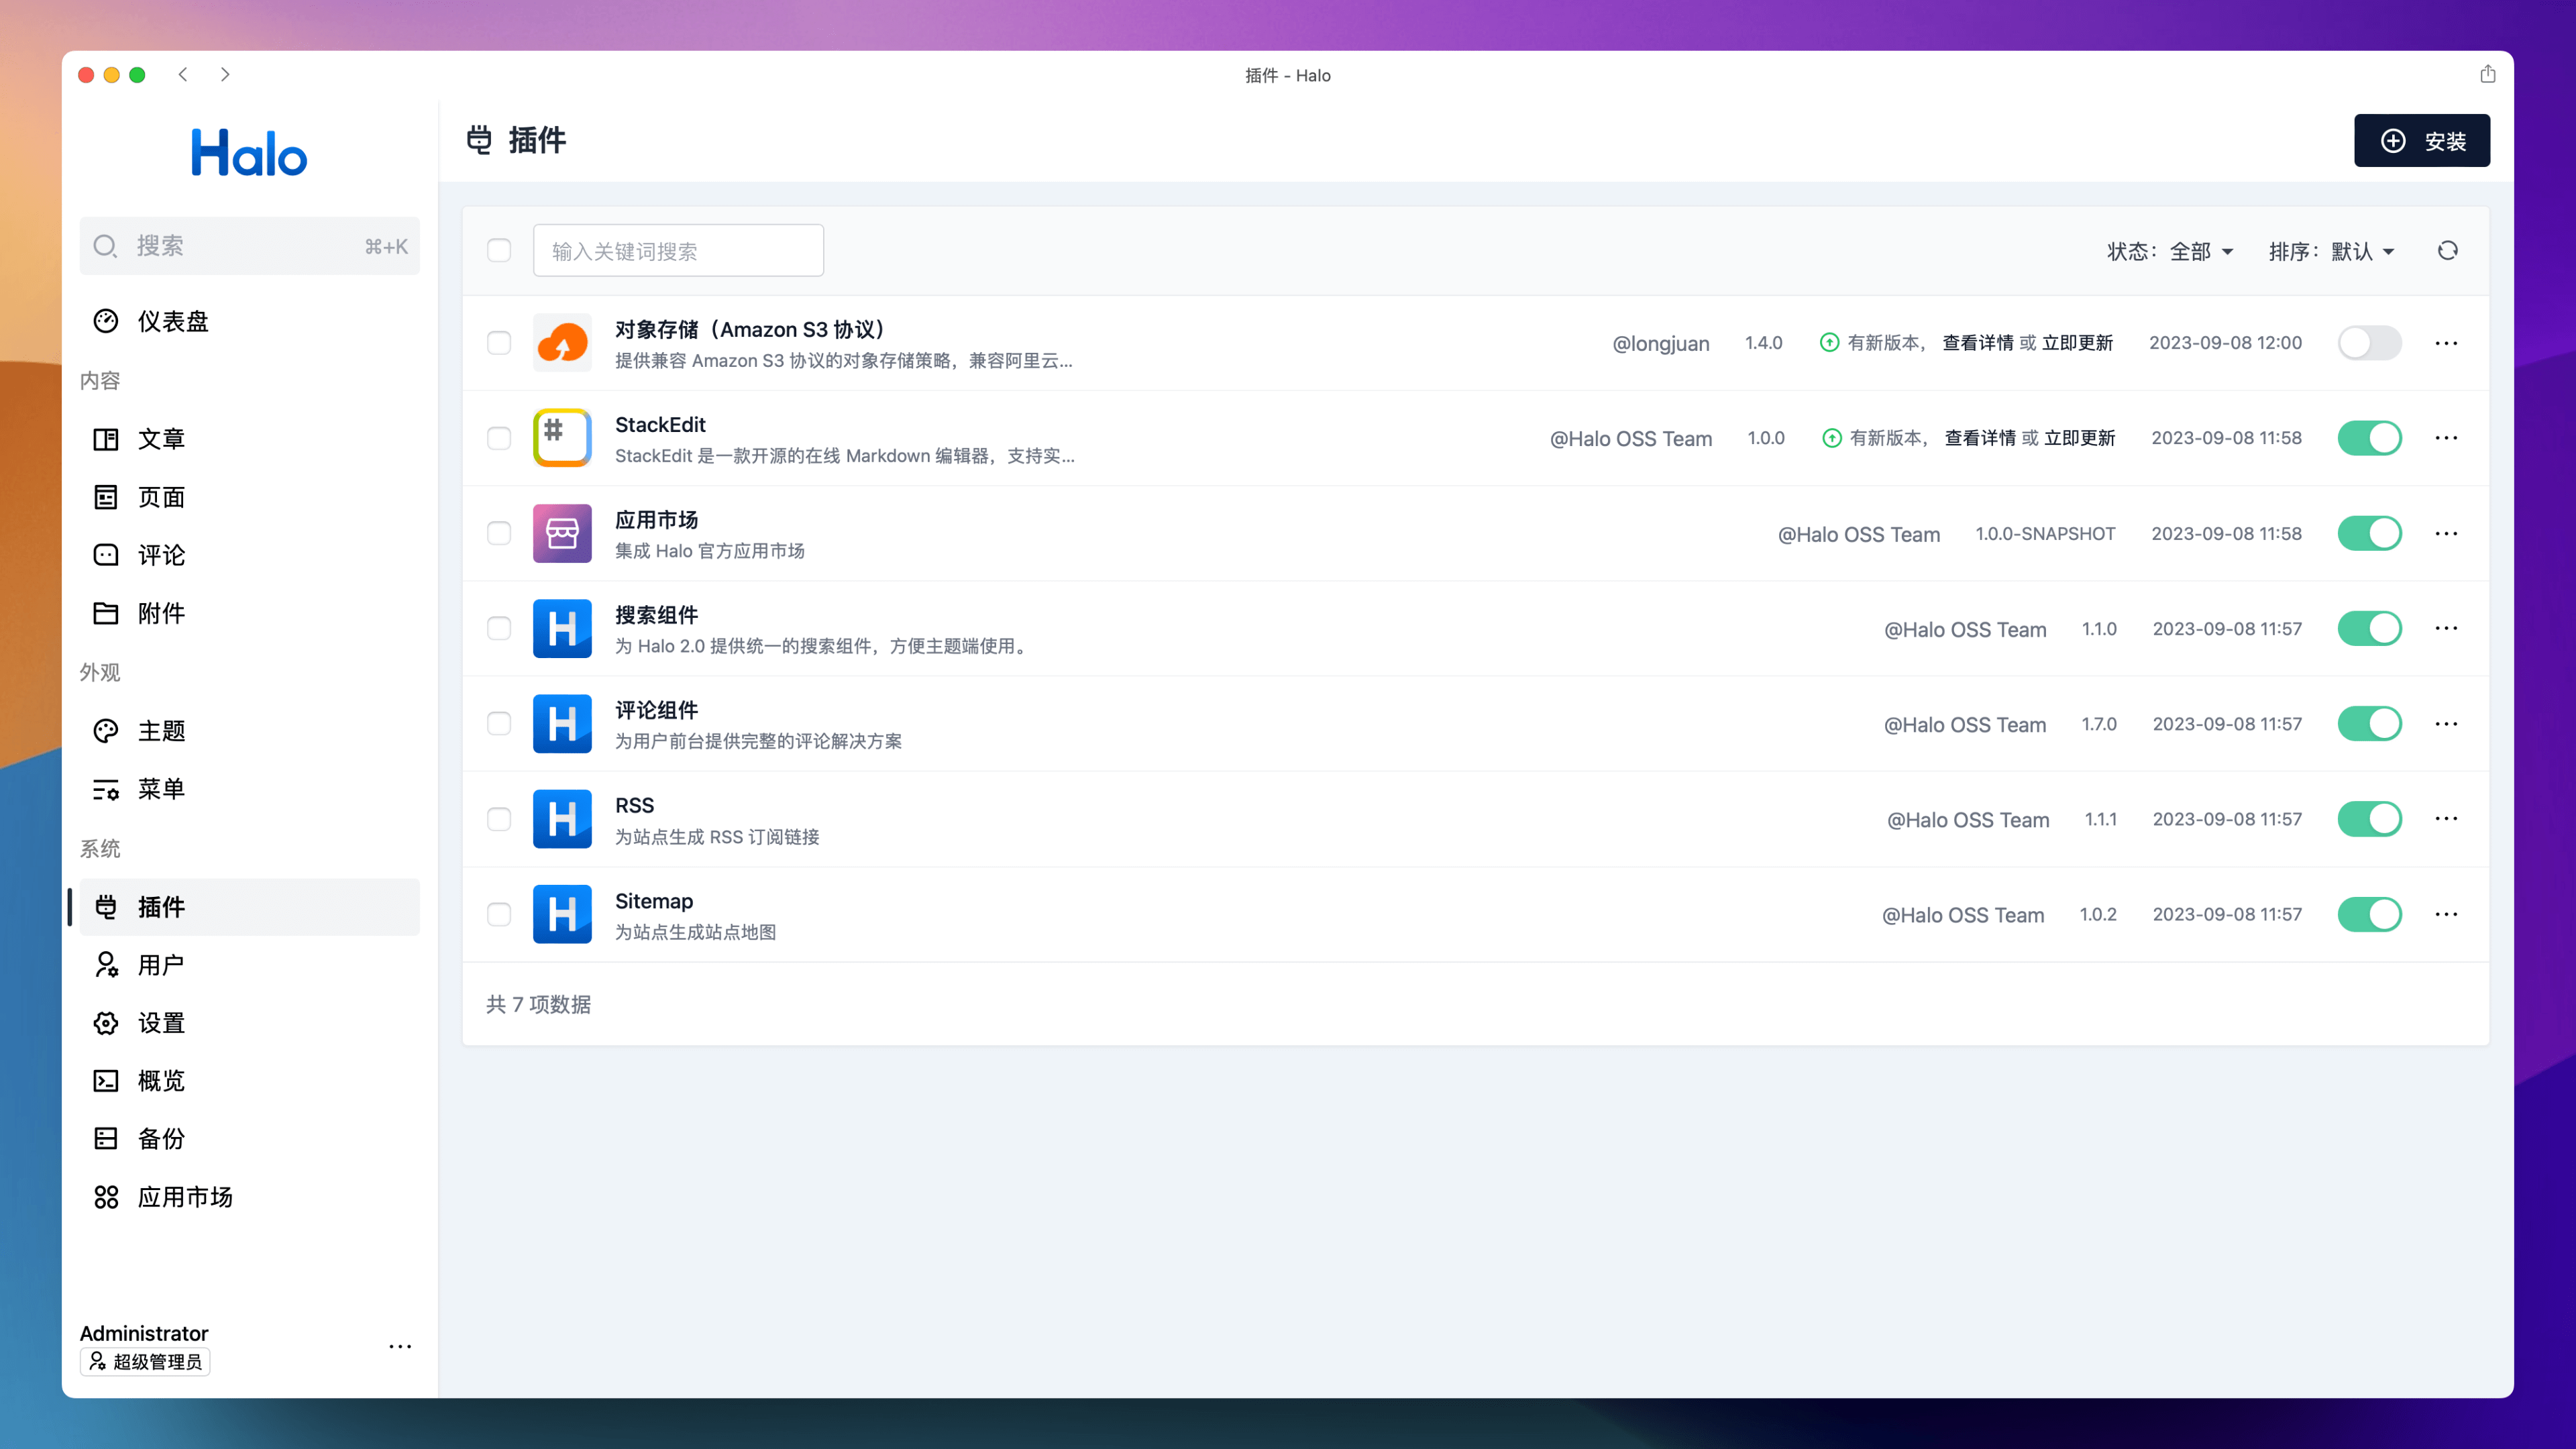Check the 搜索组件 plugin checkbox
The image size is (2576, 1449).
coord(499,628)
